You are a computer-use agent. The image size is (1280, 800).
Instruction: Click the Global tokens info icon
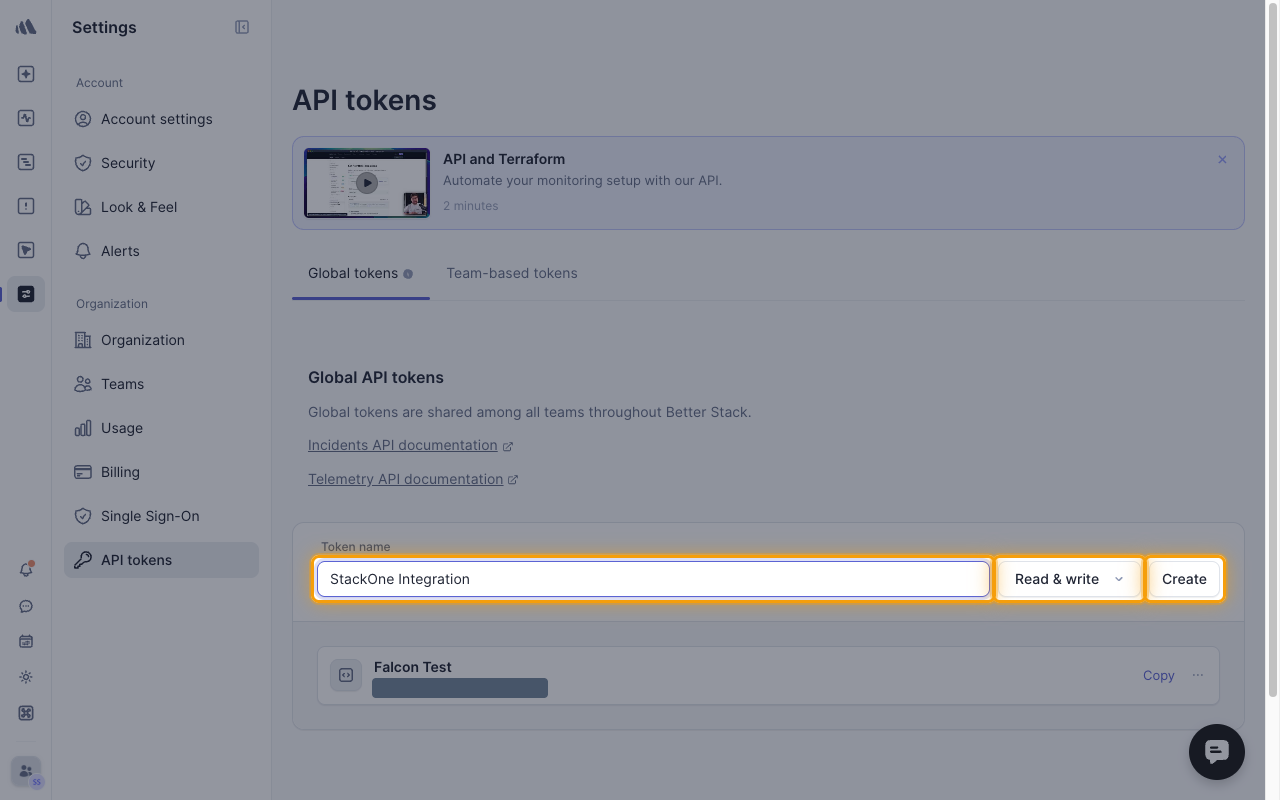[408, 274]
